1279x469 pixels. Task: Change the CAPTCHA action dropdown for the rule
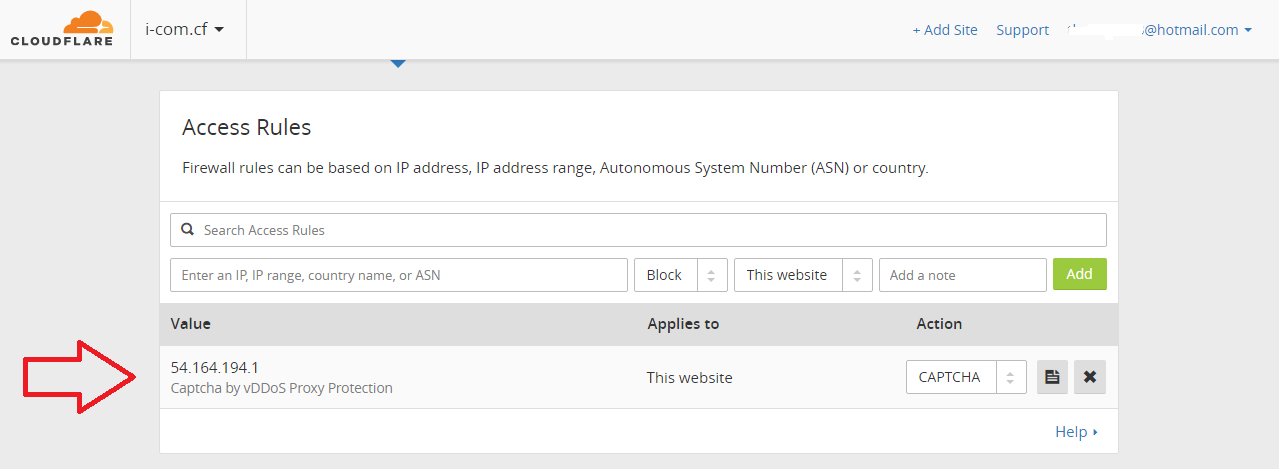tap(965, 377)
